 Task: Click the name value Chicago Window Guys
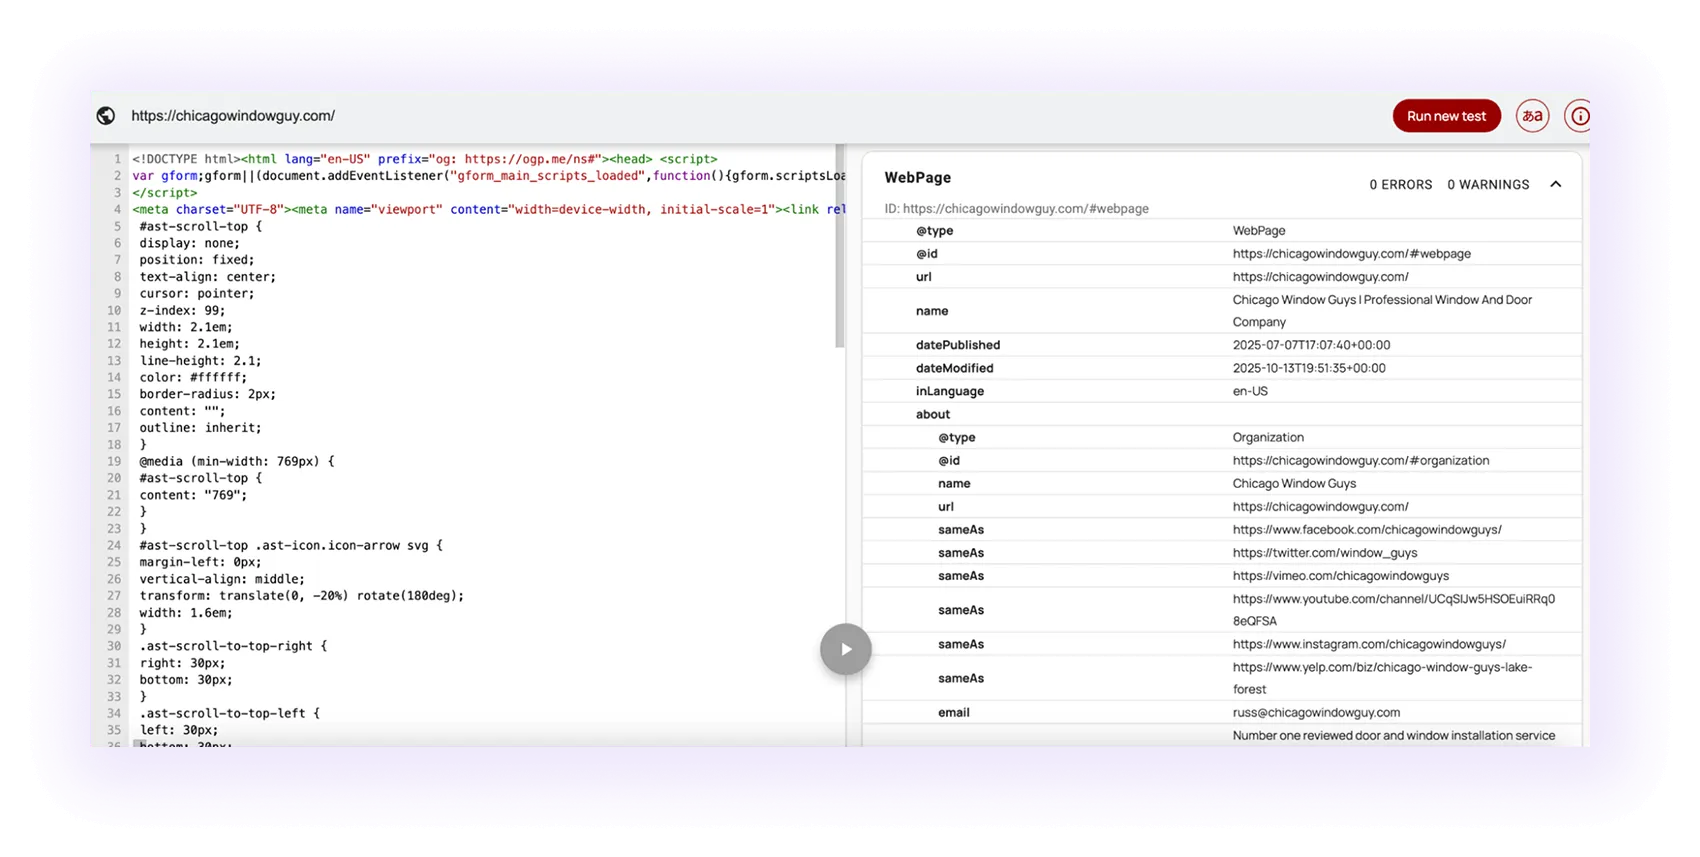tap(1294, 483)
